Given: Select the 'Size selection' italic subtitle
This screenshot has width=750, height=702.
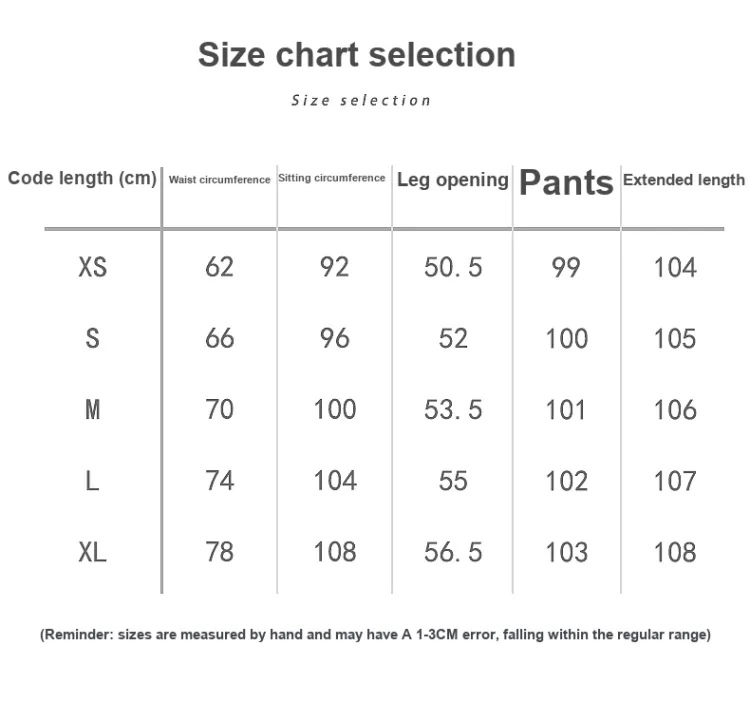Looking at the screenshot, I should (361, 100).
